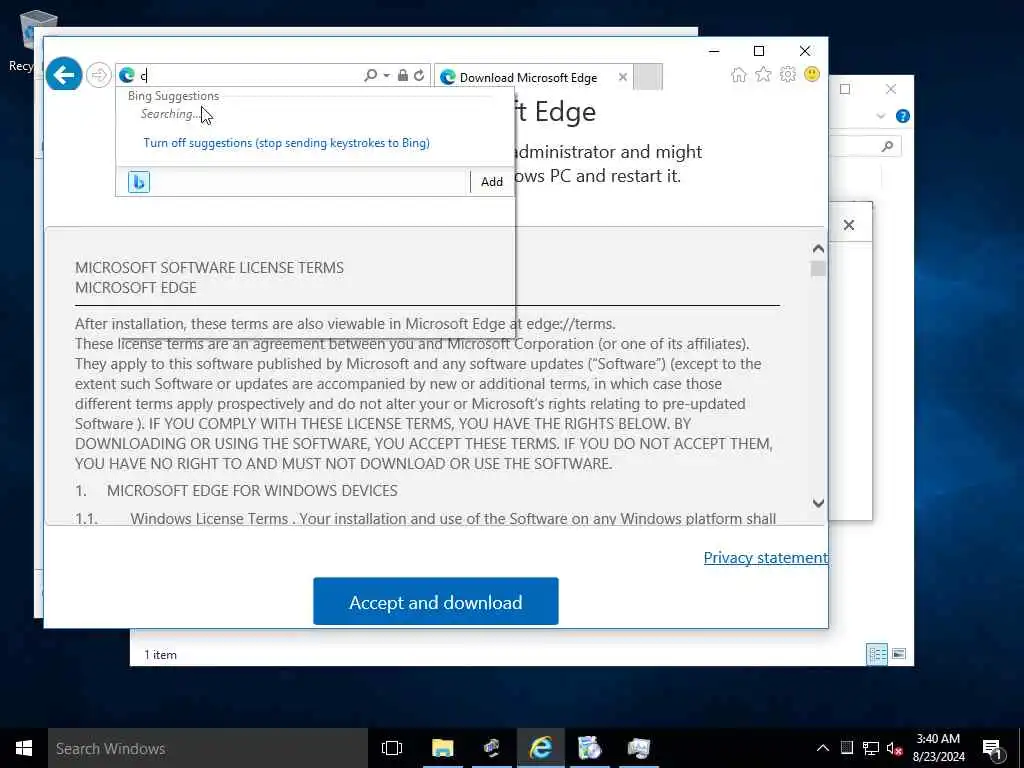Click the lock security report icon
The height and width of the screenshot is (768, 1024).
pyautogui.click(x=403, y=76)
